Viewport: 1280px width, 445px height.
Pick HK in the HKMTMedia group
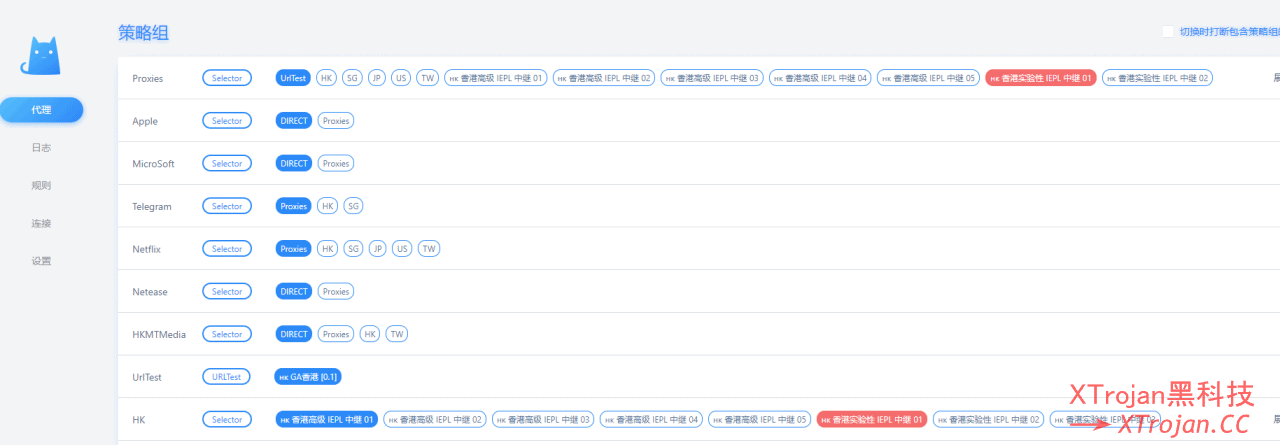tap(370, 334)
